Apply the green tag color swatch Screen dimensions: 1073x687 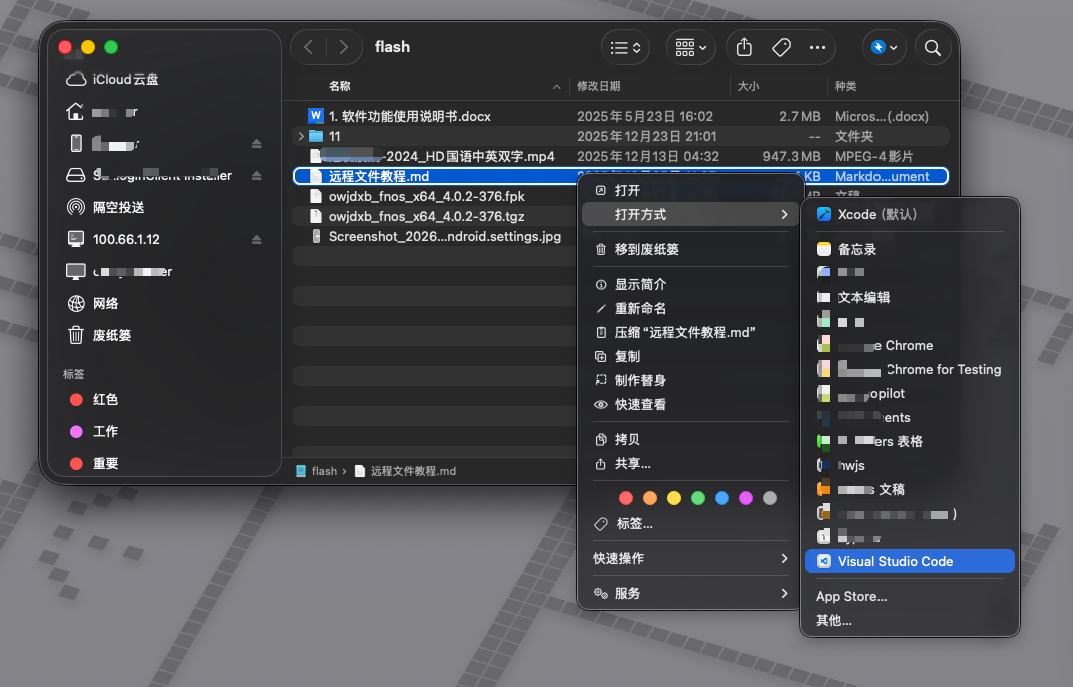pyautogui.click(x=697, y=497)
